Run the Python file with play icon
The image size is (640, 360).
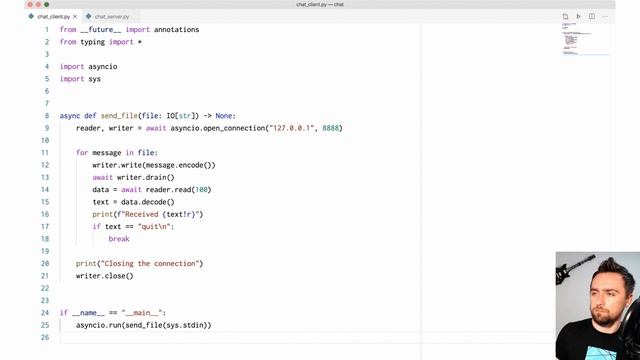[578, 16]
